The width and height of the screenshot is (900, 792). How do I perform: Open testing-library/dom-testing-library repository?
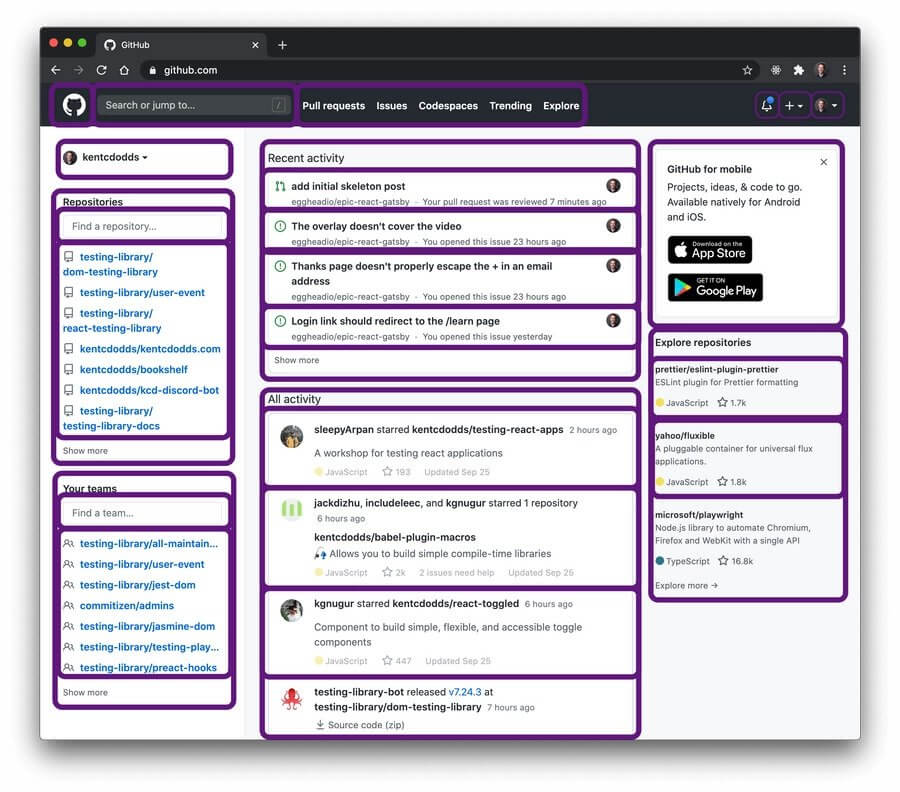tap(110, 265)
